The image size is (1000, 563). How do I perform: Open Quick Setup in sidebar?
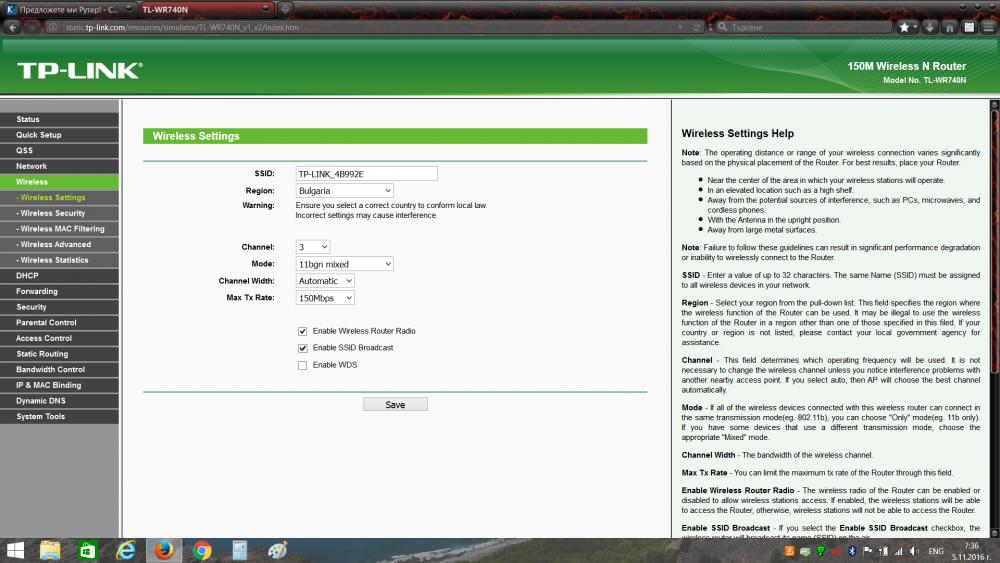click(59, 135)
